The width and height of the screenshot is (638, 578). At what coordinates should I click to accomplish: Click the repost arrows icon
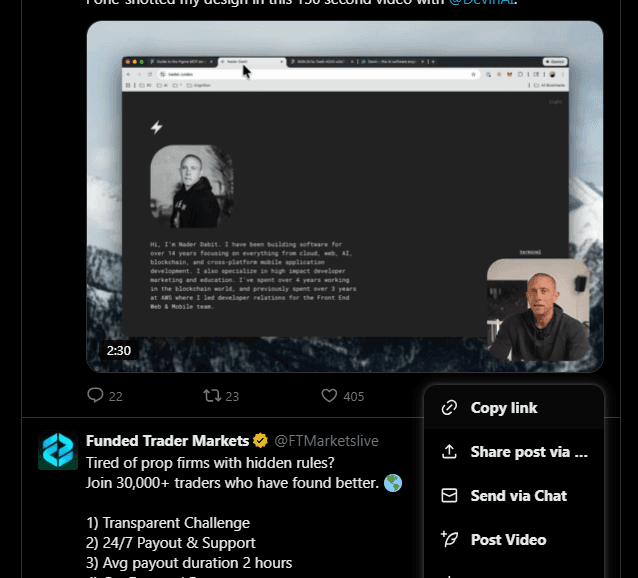tap(212, 395)
